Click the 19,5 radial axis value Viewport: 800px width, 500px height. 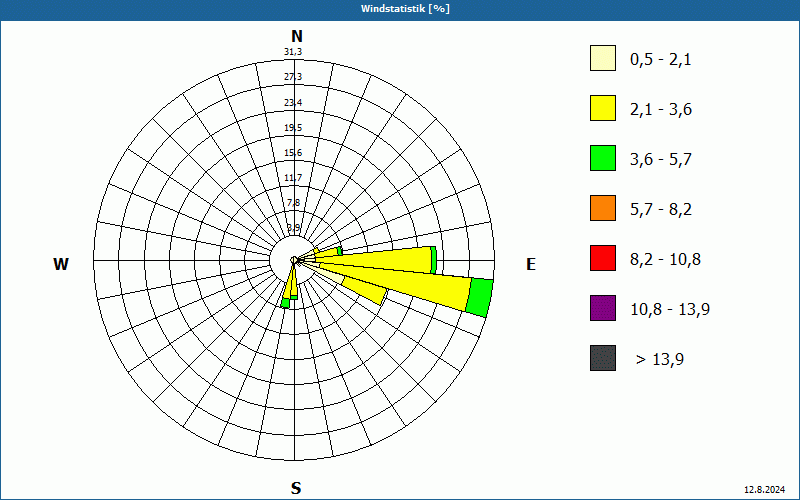coord(293,128)
